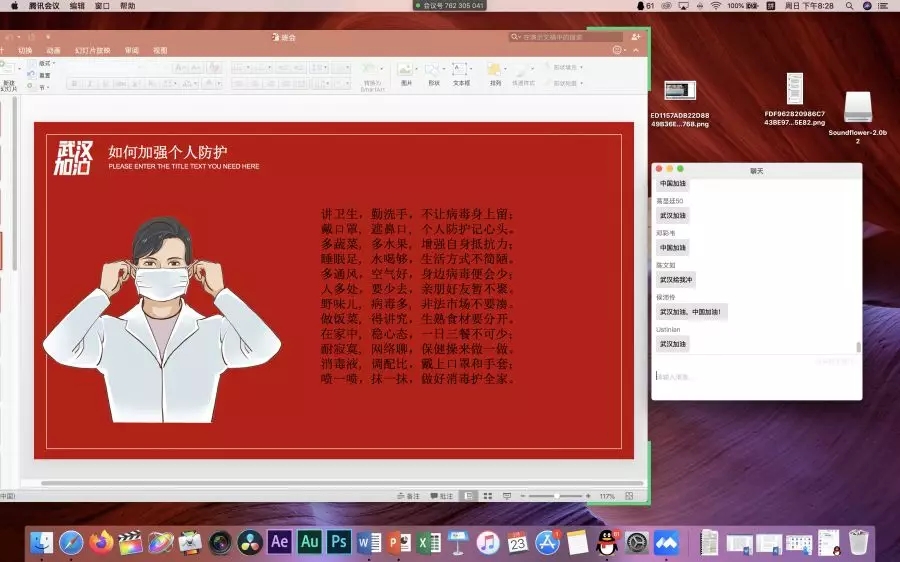
Task: Start slideshow from status bar icon
Action: click(x=508, y=496)
